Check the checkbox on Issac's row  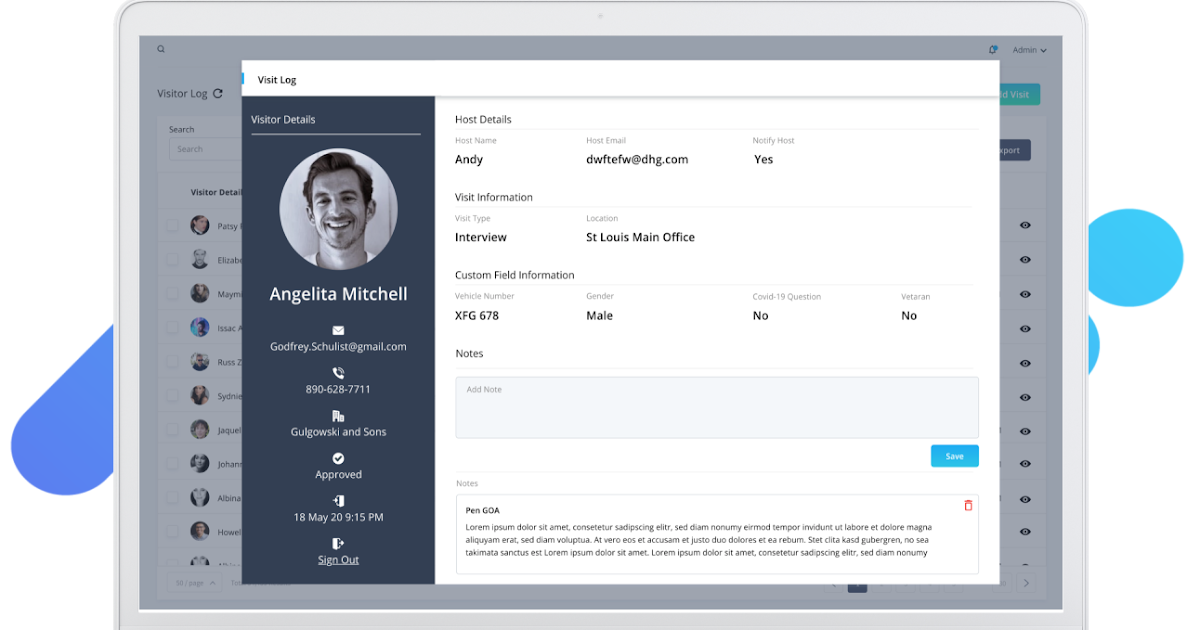point(172,327)
